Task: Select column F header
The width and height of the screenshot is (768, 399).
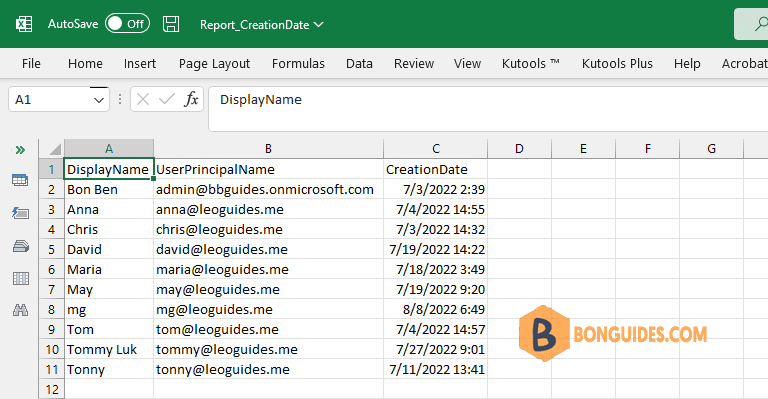Action: [648, 149]
